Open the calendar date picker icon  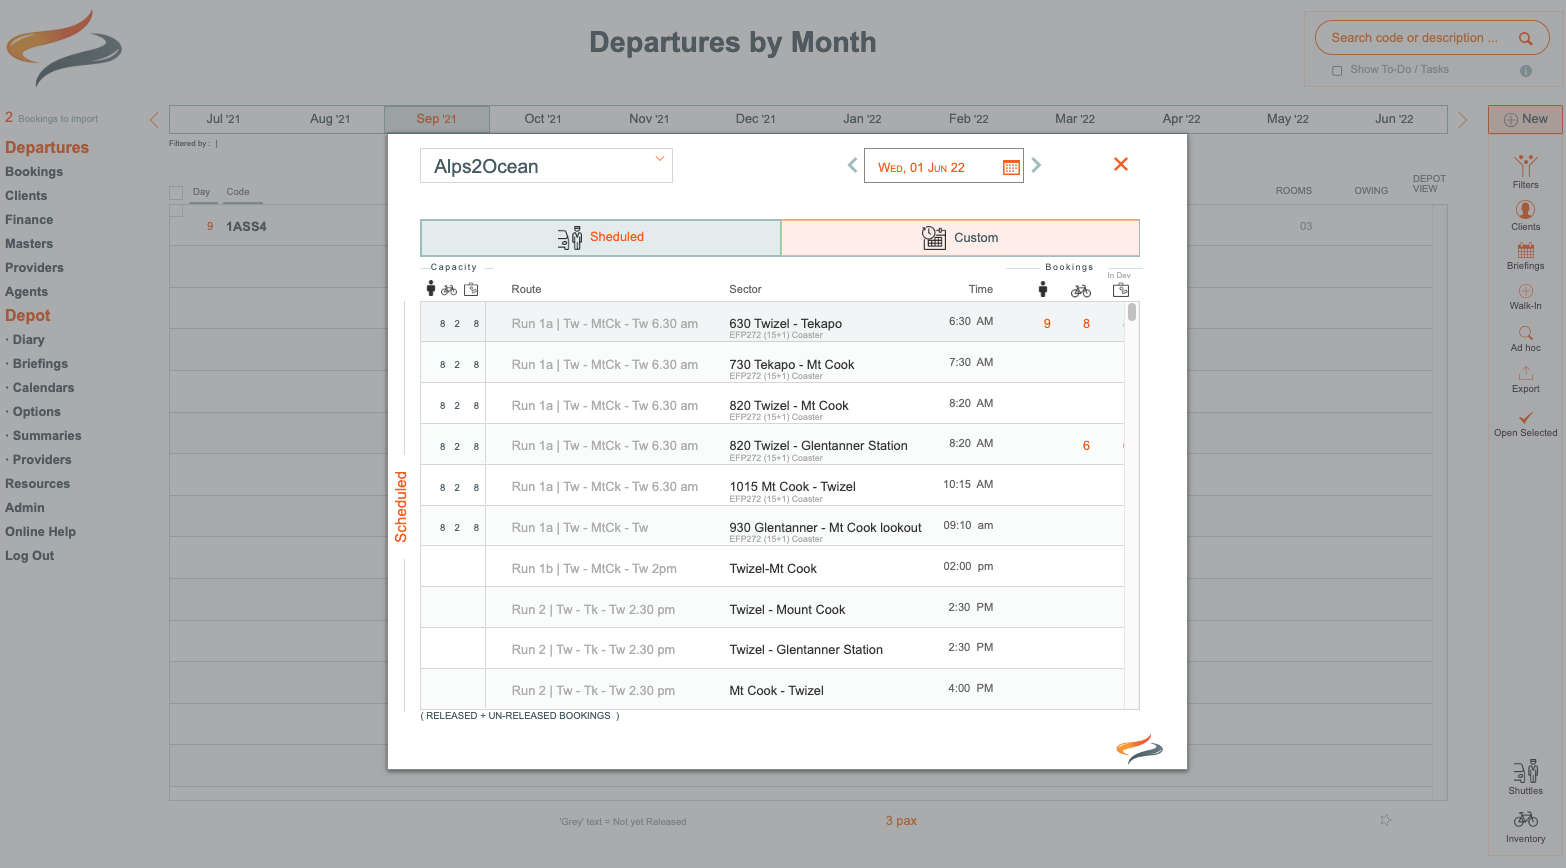(x=1011, y=167)
